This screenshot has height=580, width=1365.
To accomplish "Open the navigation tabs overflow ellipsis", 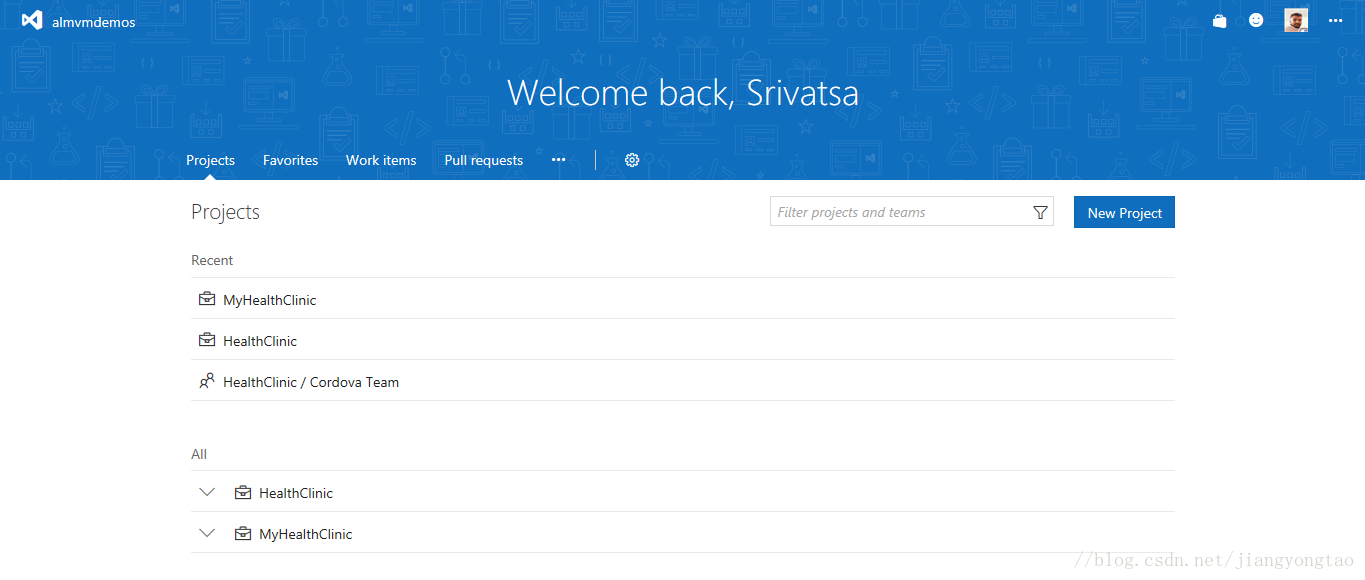I will 558,159.
